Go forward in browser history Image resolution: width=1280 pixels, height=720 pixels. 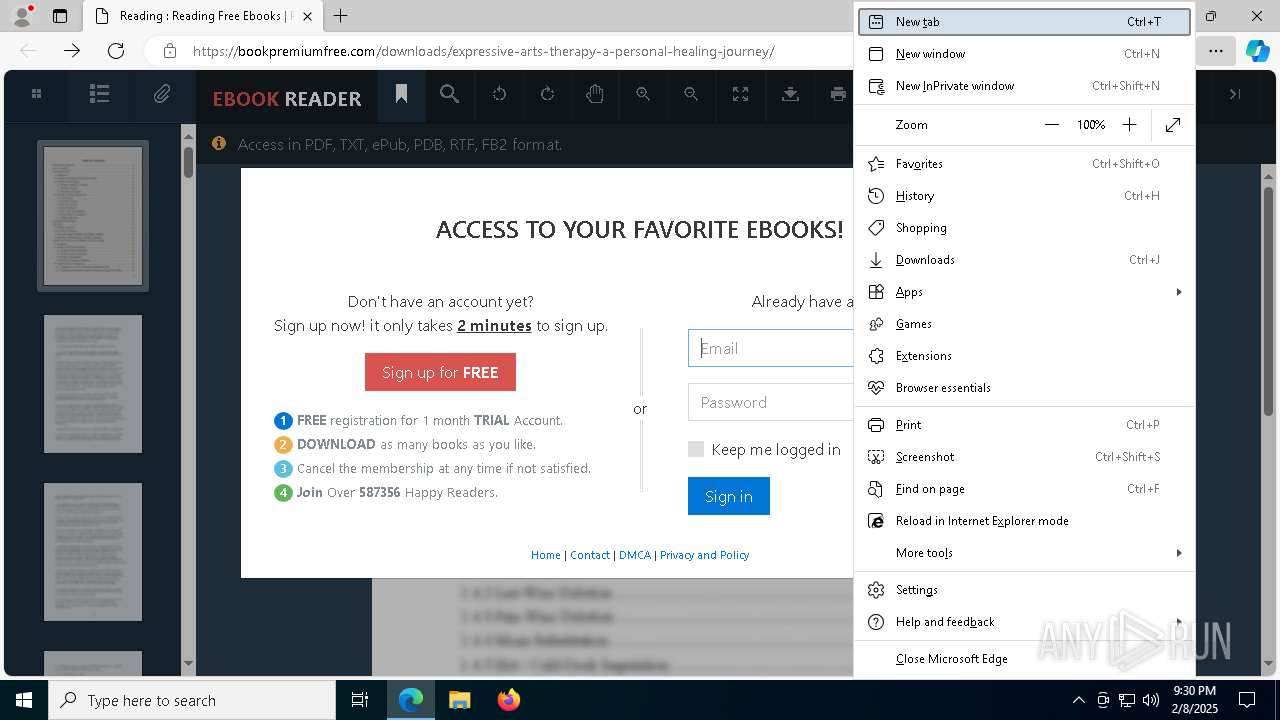coord(72,51)
